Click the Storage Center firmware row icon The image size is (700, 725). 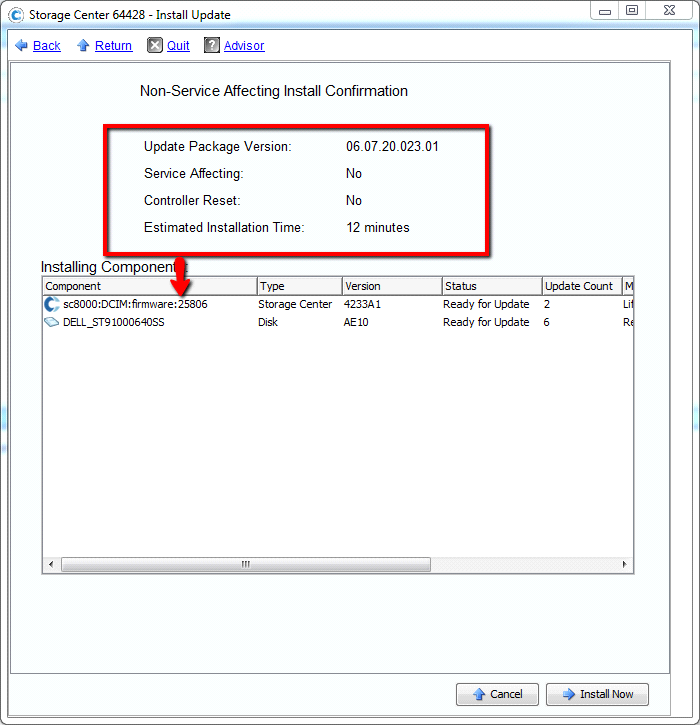pyautogui.click(x=52, y=304)
